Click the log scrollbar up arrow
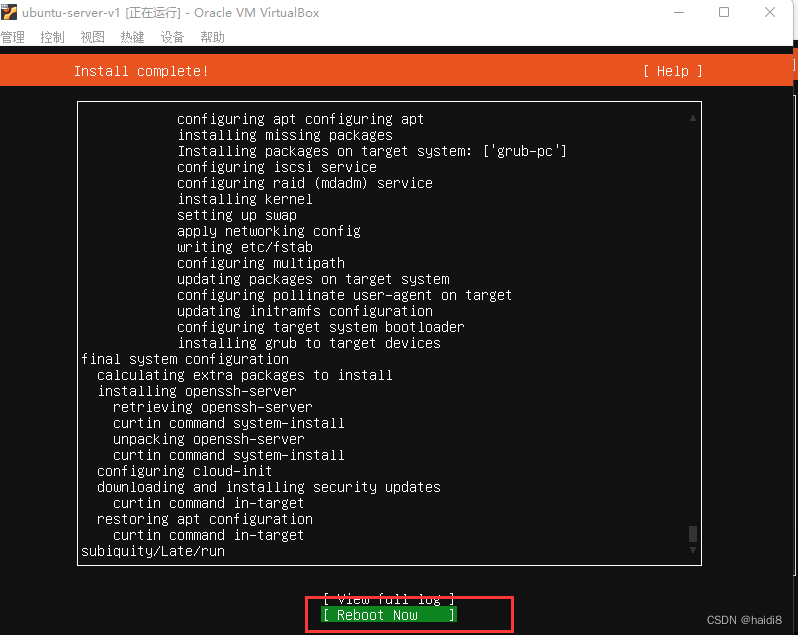This screenshot has width=798, height=635. point(693,118)
